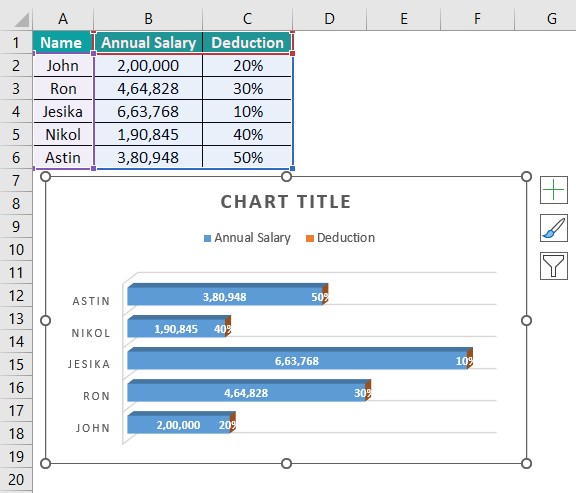This screenshot has height=493, width=576.
Task: Click the Deduction header cell
Action: 248,43
